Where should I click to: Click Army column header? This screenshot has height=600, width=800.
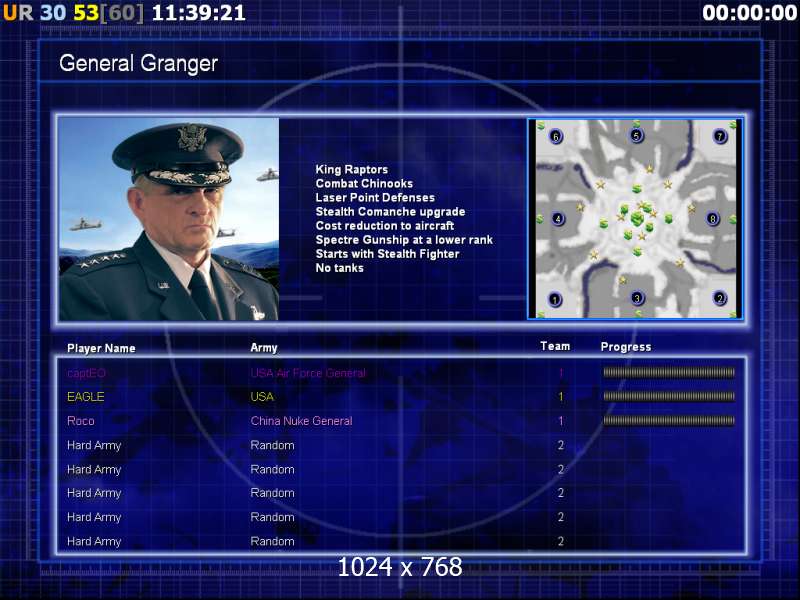(264, 348)
